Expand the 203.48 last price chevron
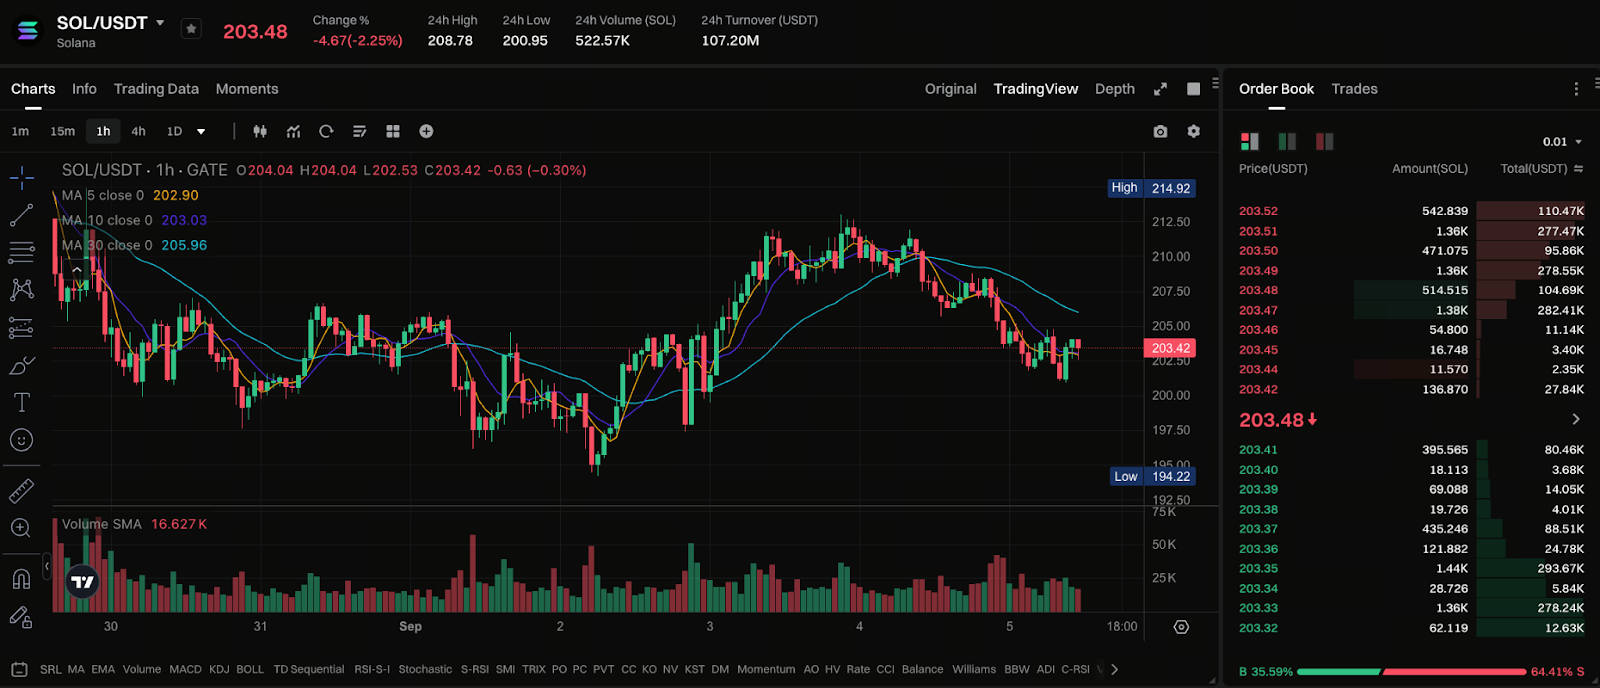The height and width of the screenshot is (688, 1600). pyautogui.click(x=1576, y=420)
